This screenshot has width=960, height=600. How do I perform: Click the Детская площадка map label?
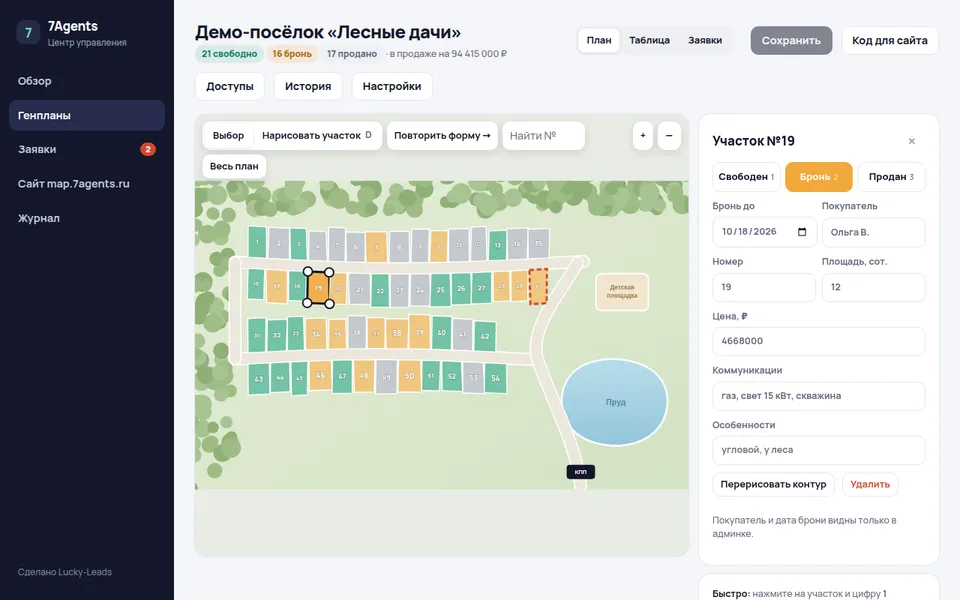(622, 291)
